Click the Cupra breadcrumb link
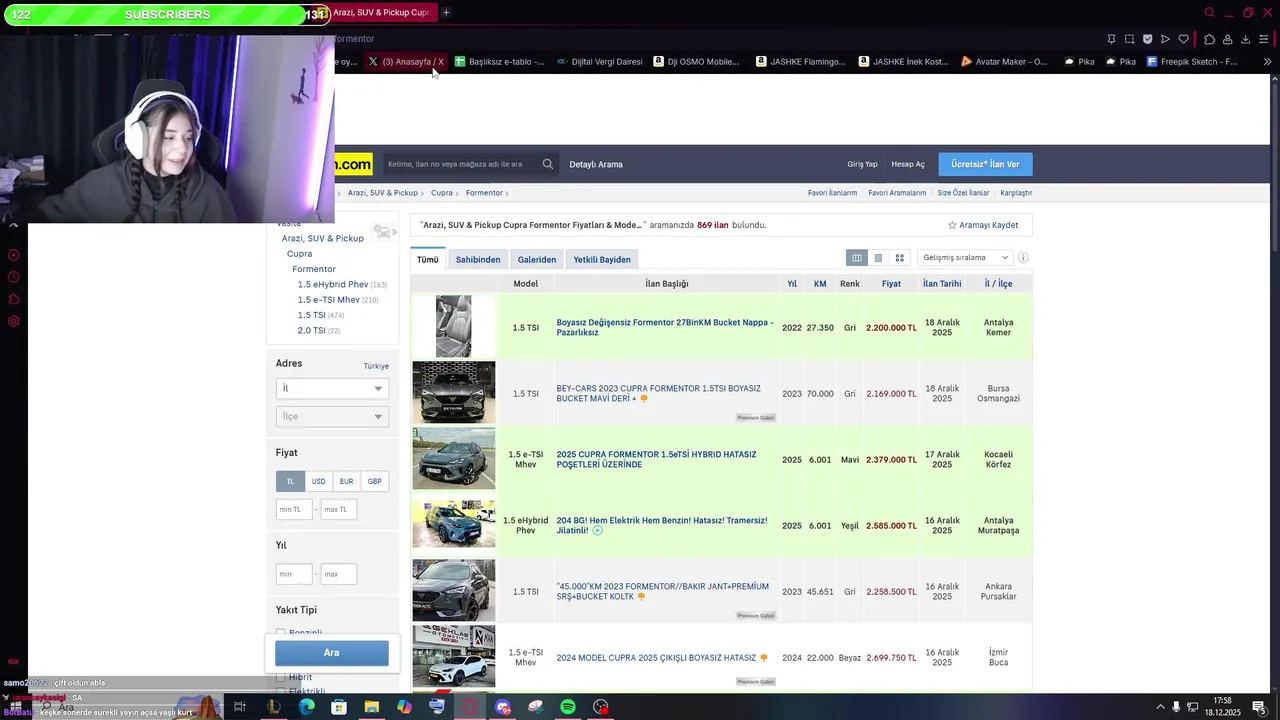This screenshot has height=720, width=1280. pyautogui.click(x=442, y=193)
